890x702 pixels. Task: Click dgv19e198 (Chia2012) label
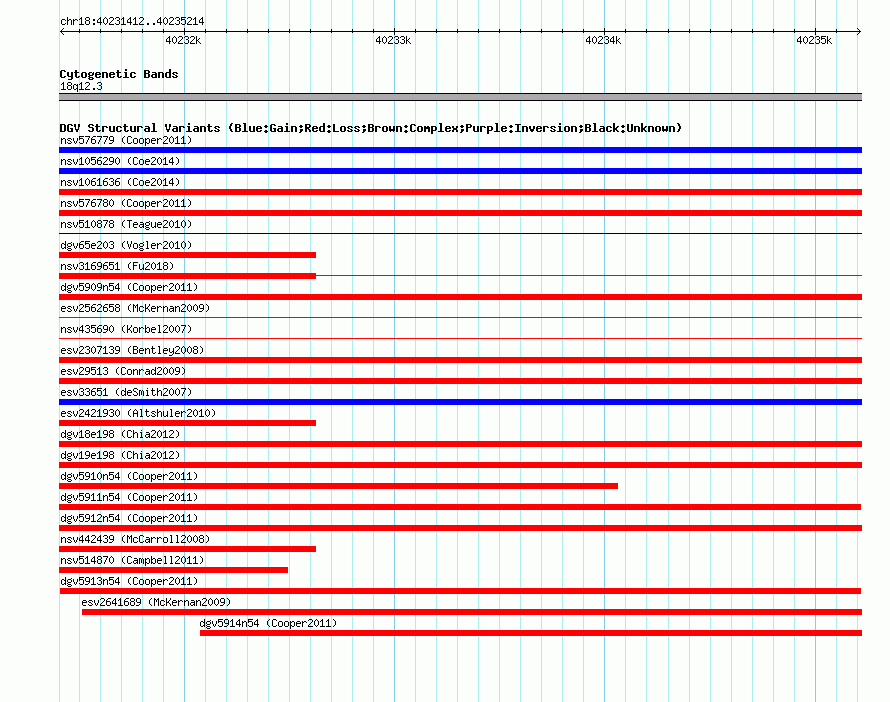120,455
